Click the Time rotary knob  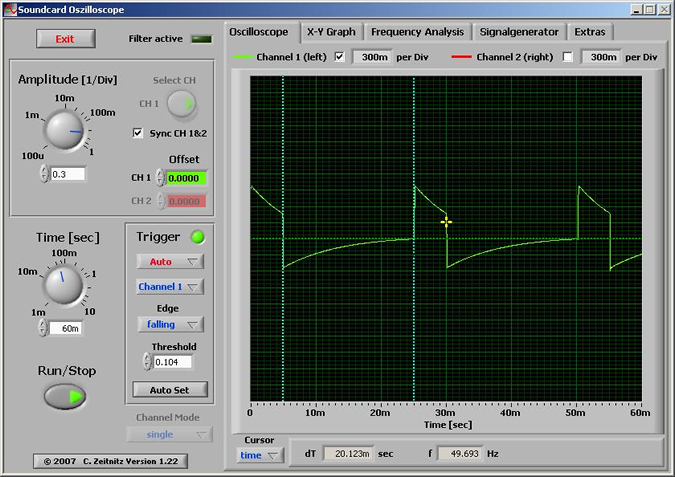click(64, 285)
